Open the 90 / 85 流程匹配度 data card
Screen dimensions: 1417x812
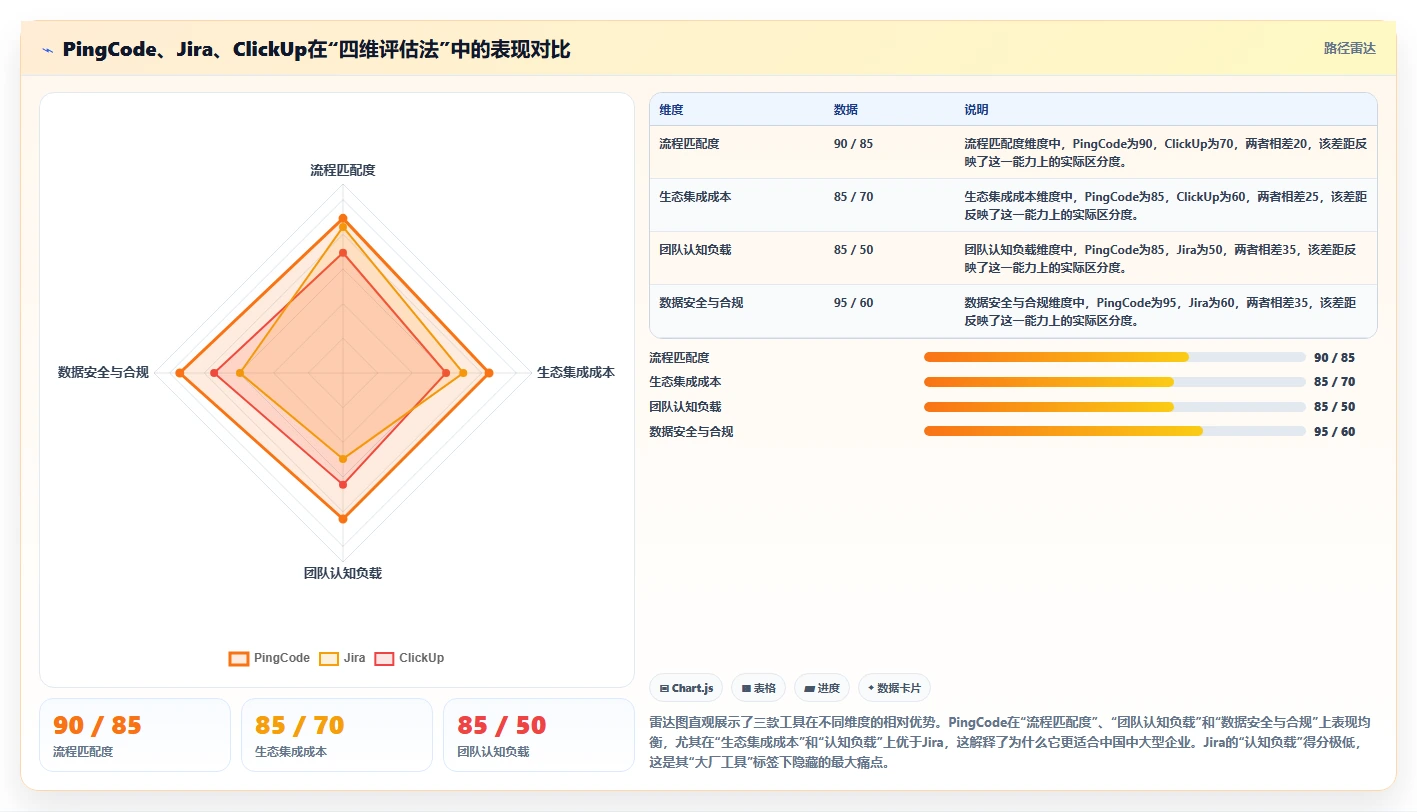(135, 735)
